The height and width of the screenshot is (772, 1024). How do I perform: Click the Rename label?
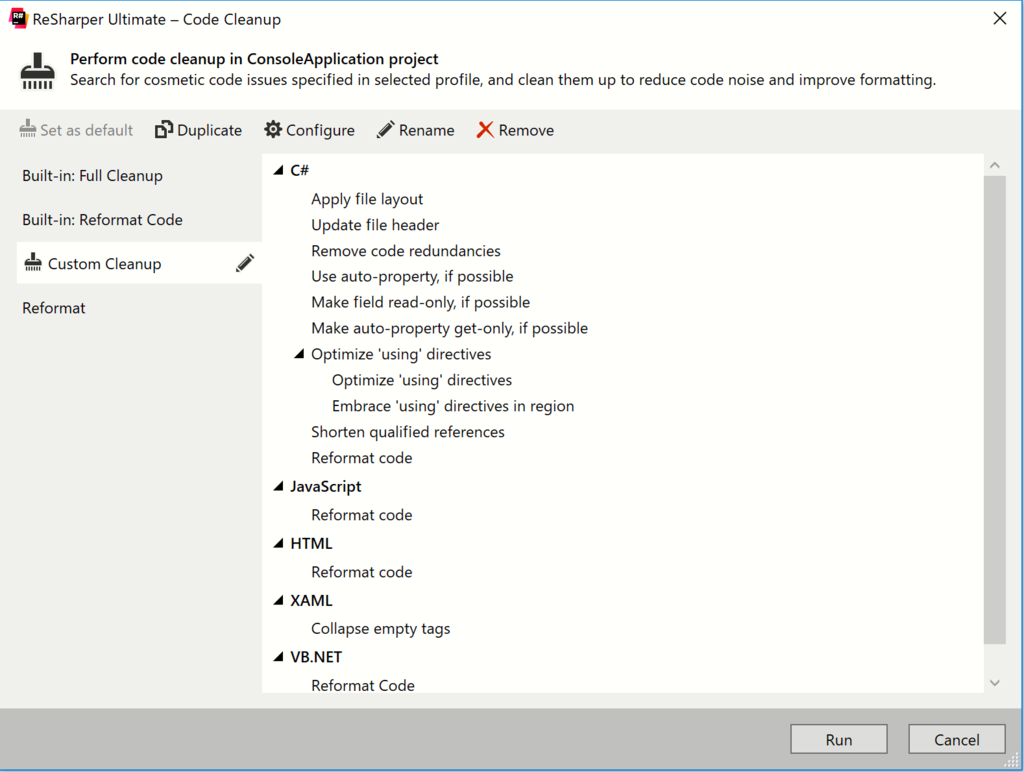point(426,131)
